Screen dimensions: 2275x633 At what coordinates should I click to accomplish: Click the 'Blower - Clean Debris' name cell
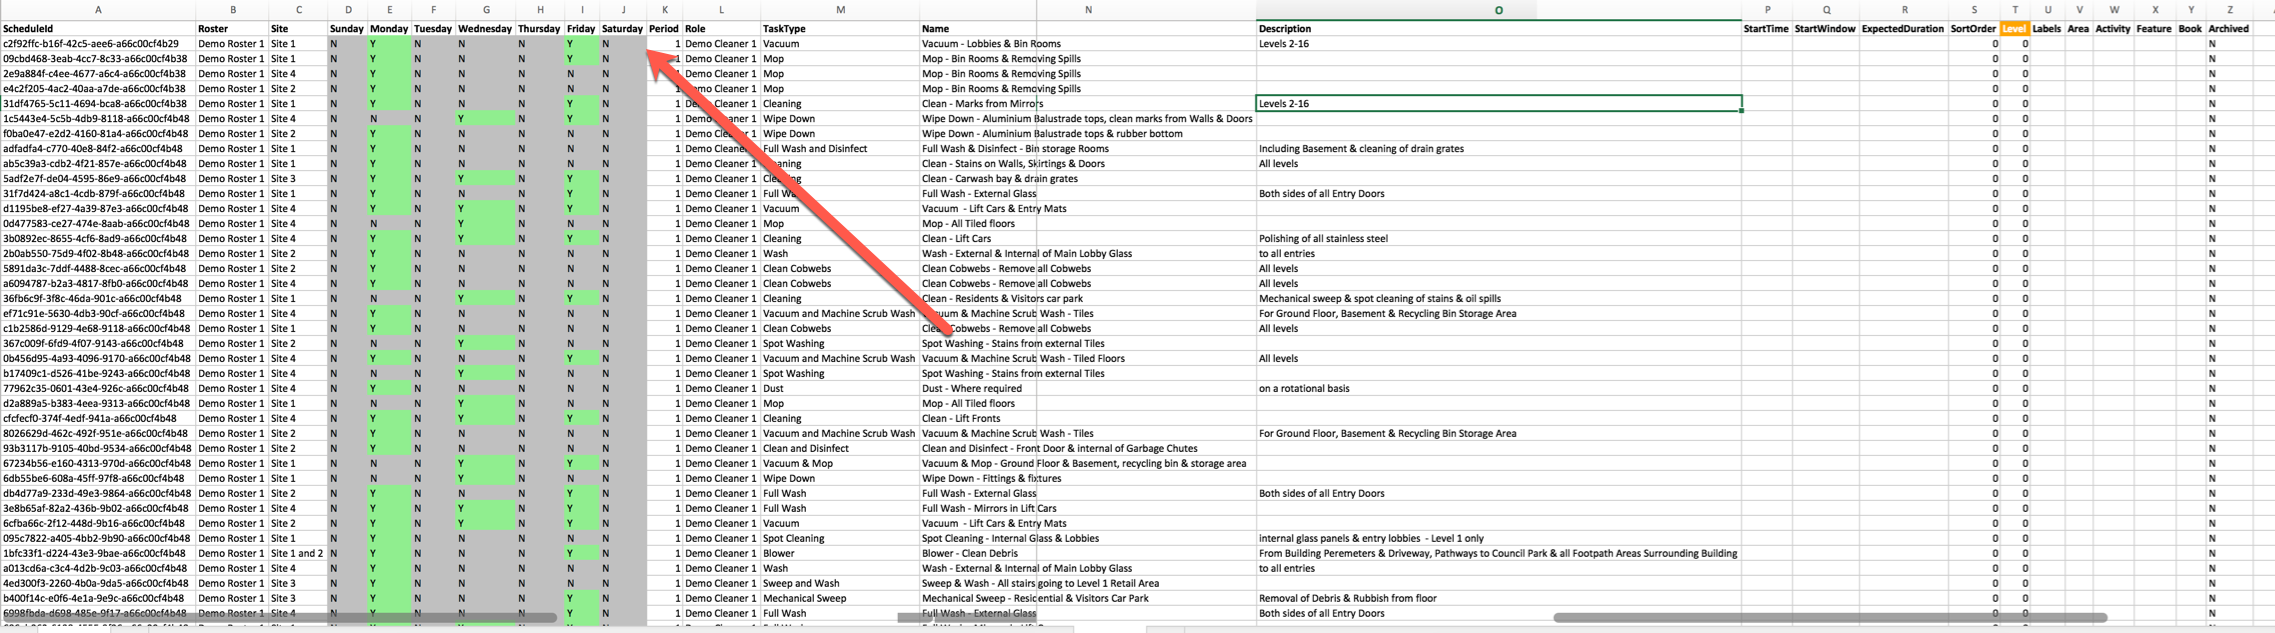pyautogui.click(x=970, y=553)
